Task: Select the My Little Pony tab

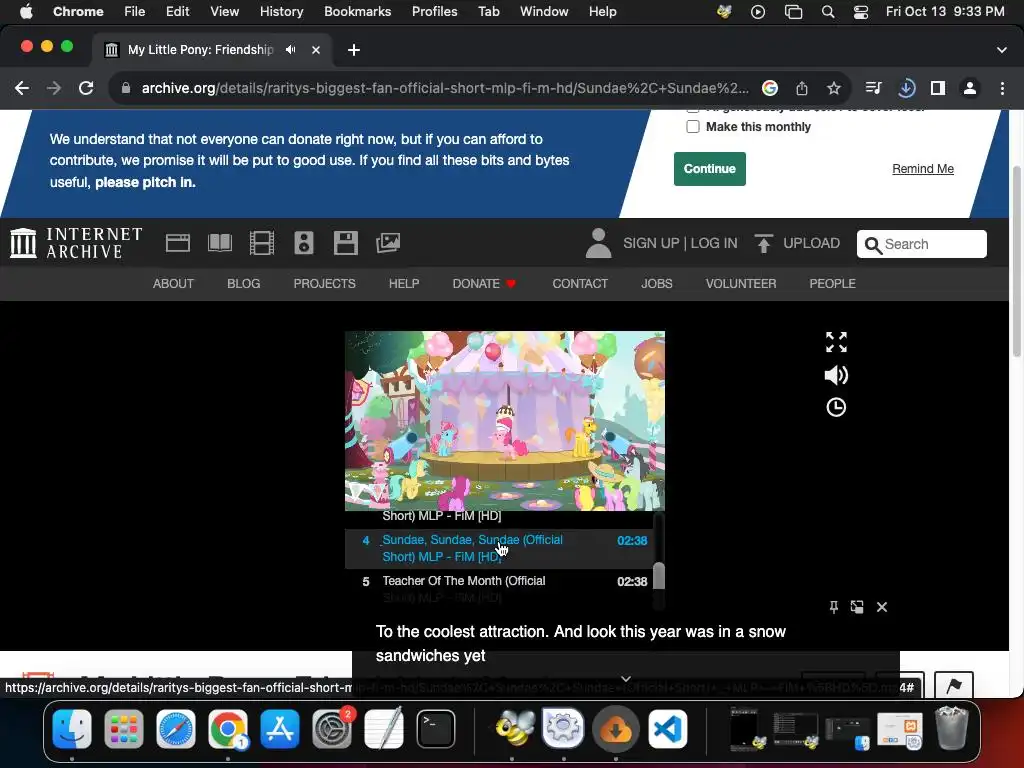Action: pyautogui.click(x=212, y=50)
